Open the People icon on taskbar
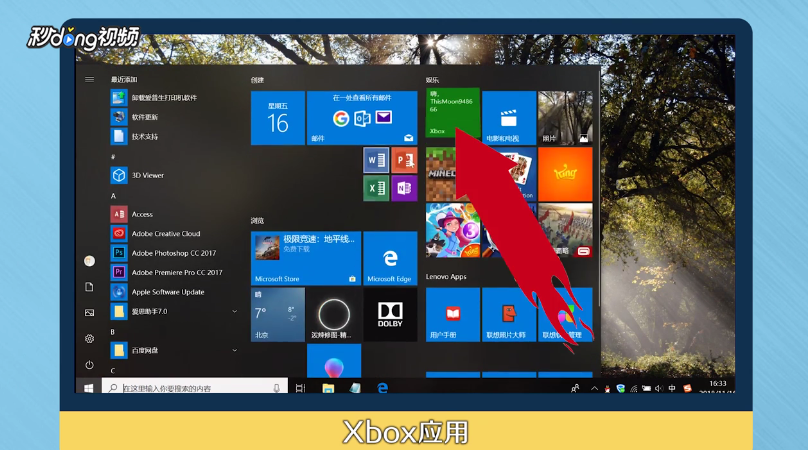Screen dimensions: 808x450 pyautogui.click(x=575, y=388)
